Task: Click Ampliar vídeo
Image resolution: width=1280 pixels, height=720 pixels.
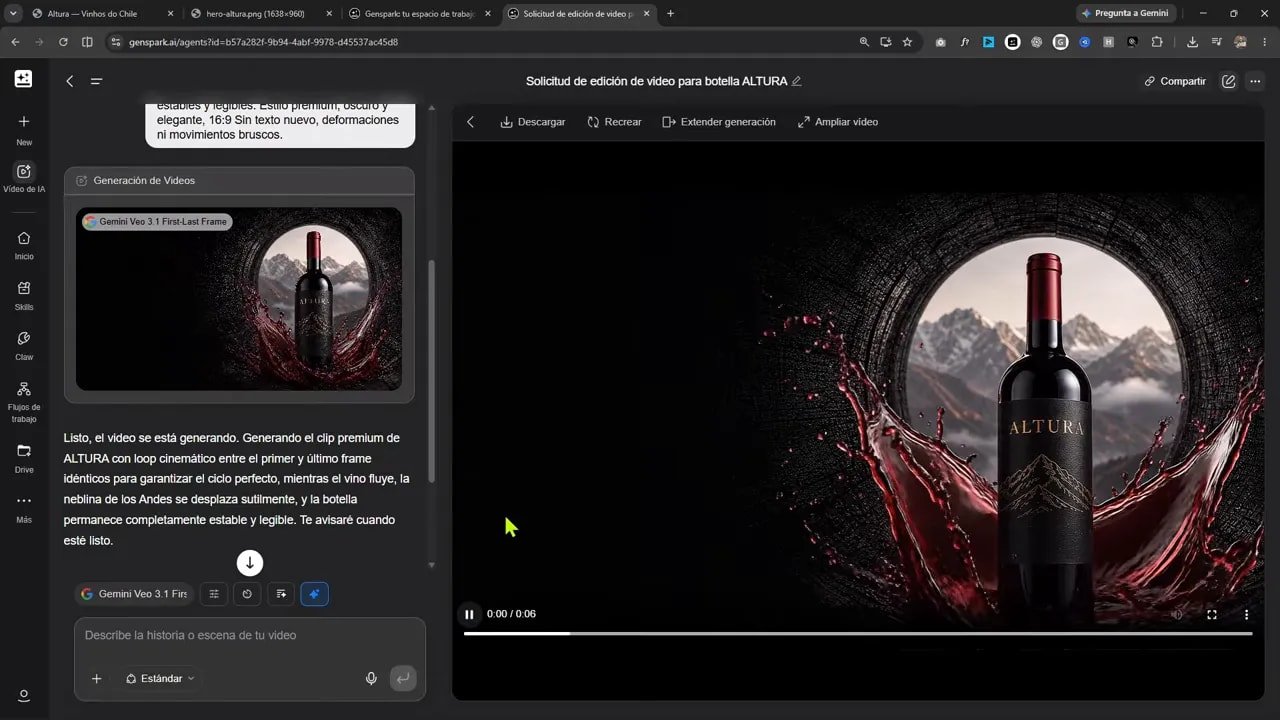Action: click(x=838, y=122)
